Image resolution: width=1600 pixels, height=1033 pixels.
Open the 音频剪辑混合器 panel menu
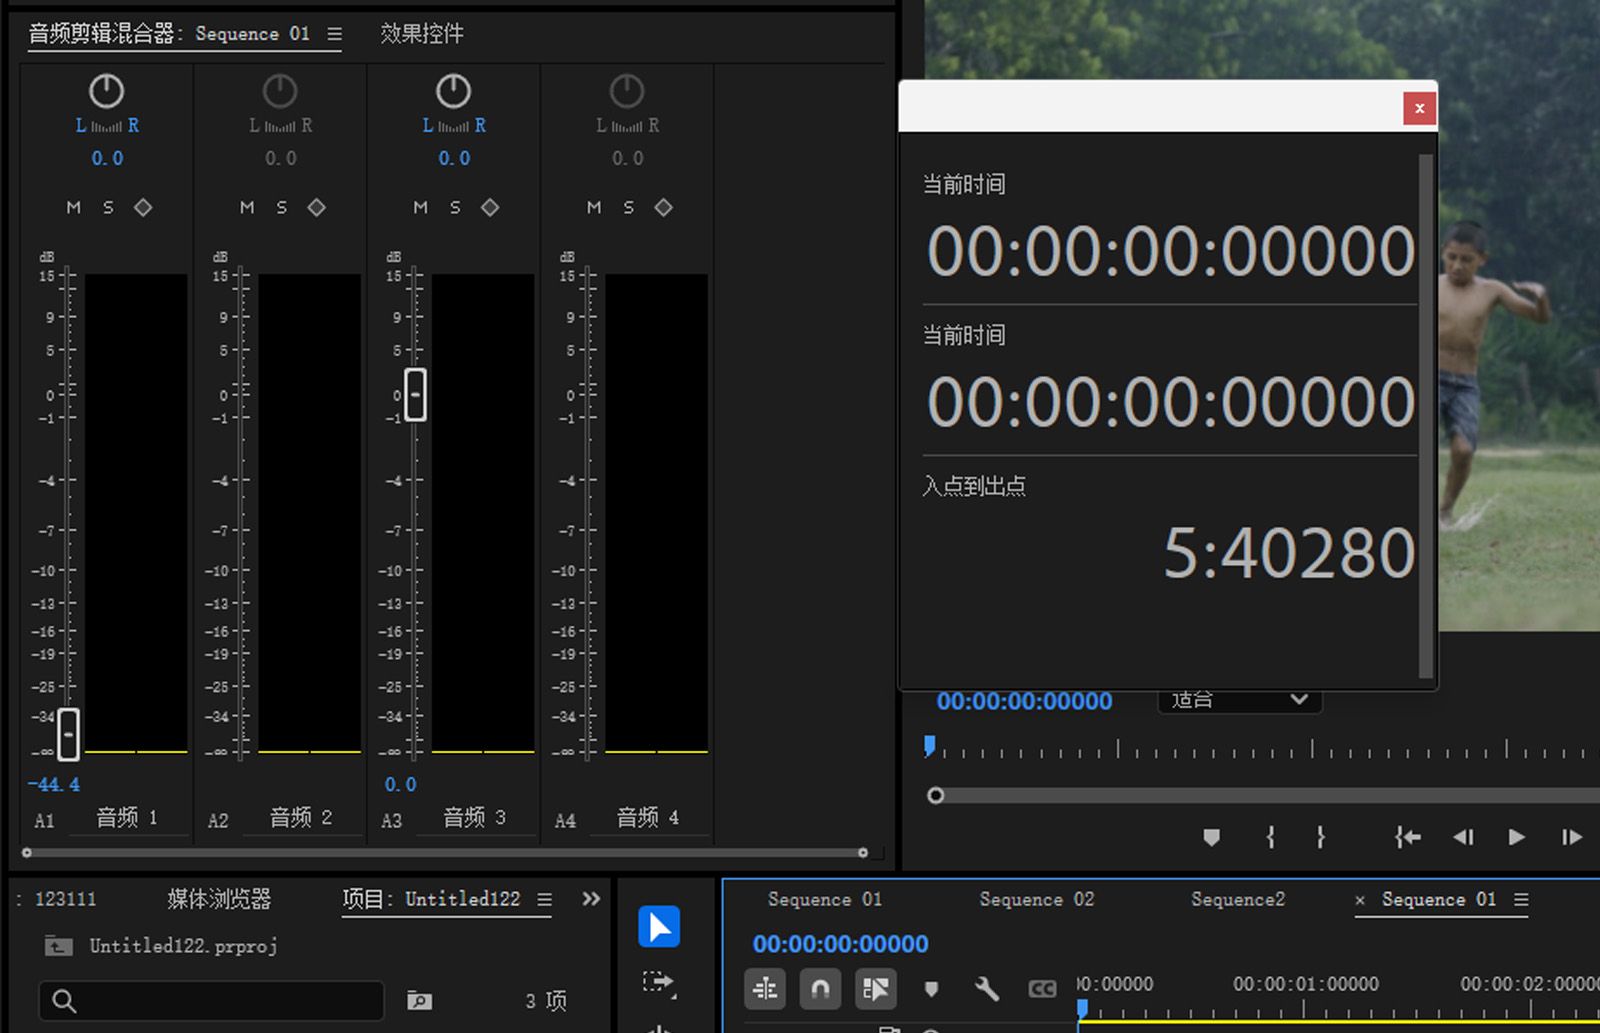click(x=334, y=34)
